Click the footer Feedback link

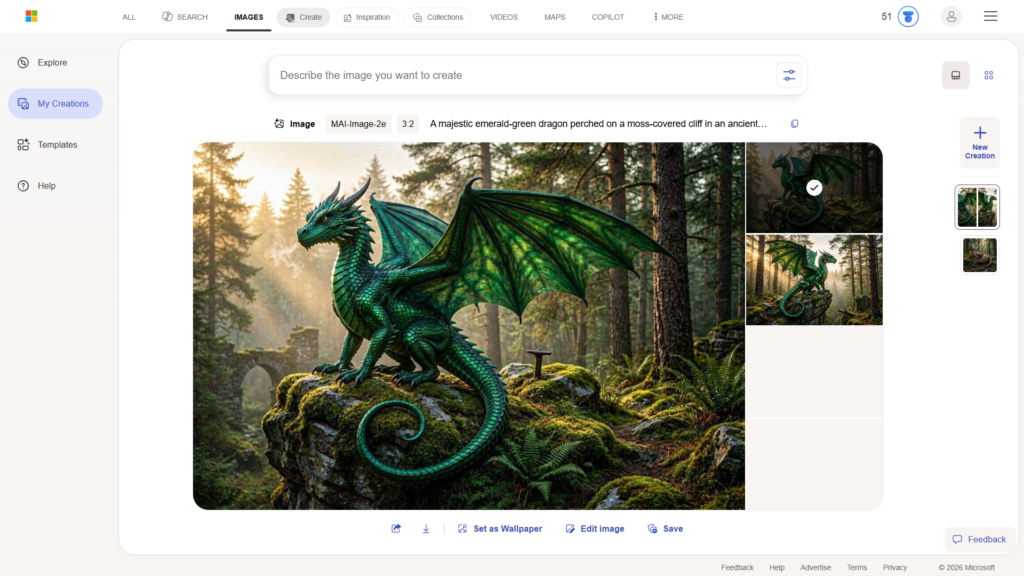tap(737, 568)
